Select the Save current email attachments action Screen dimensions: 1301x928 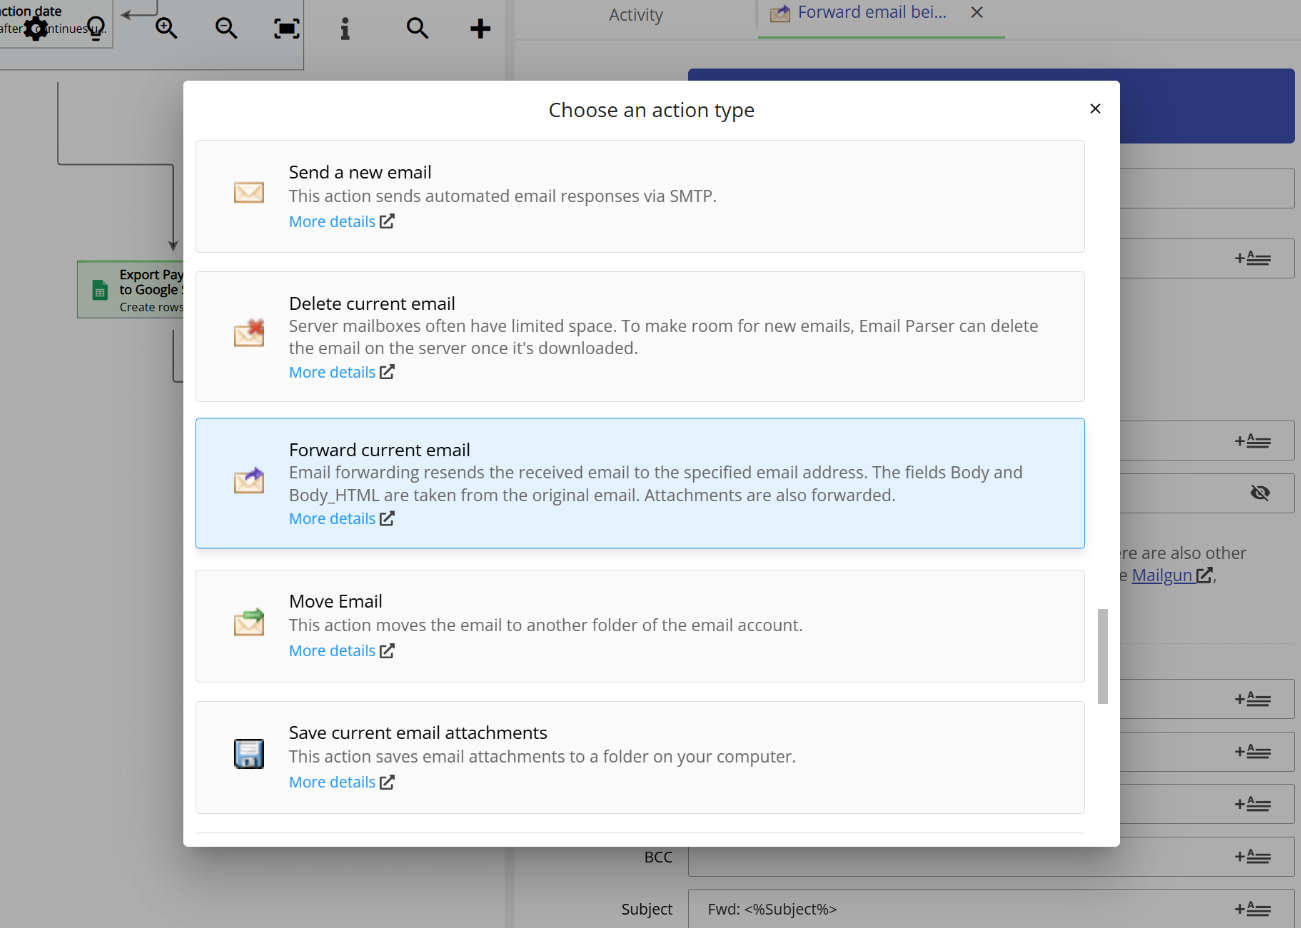coord(640,755)
